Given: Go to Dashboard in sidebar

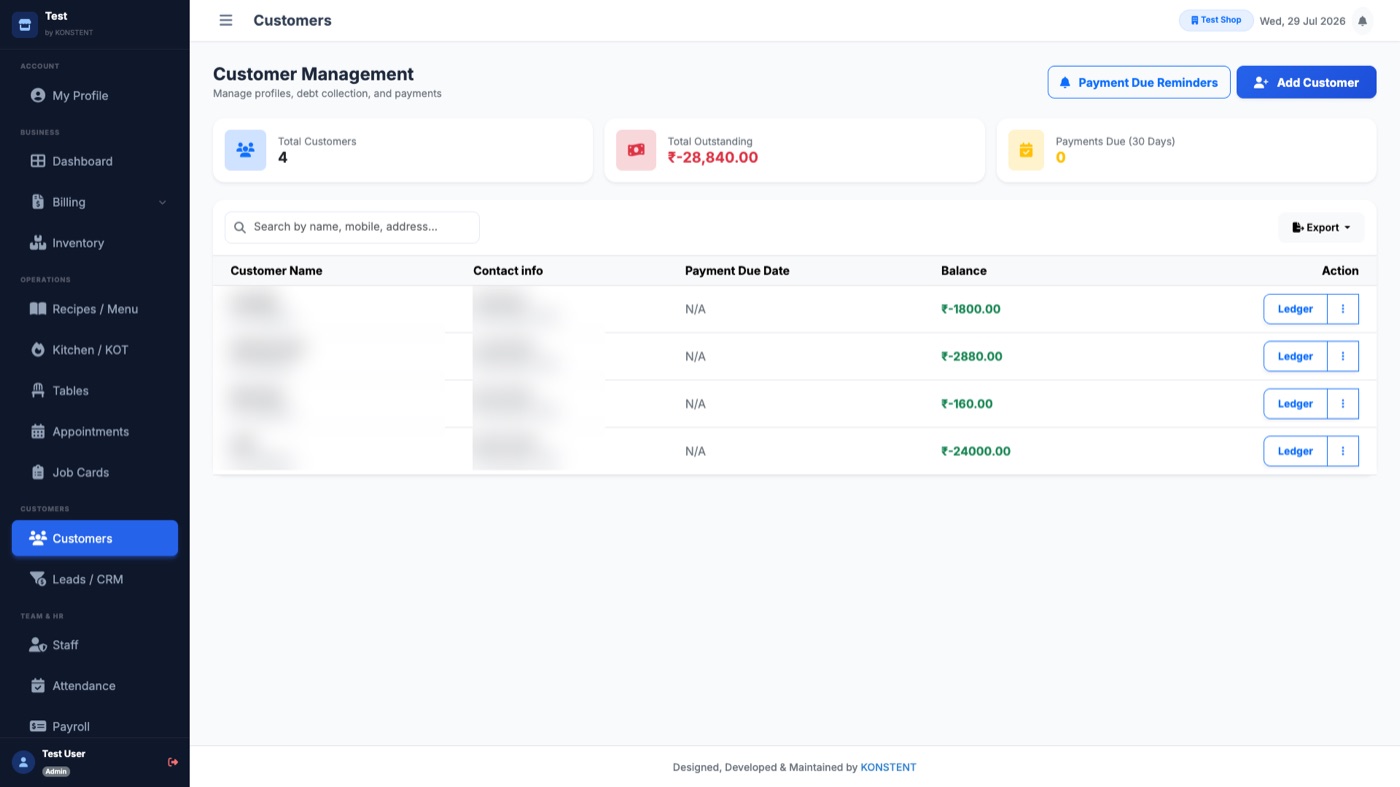Looking at the screenshot, I should (95, 161).
